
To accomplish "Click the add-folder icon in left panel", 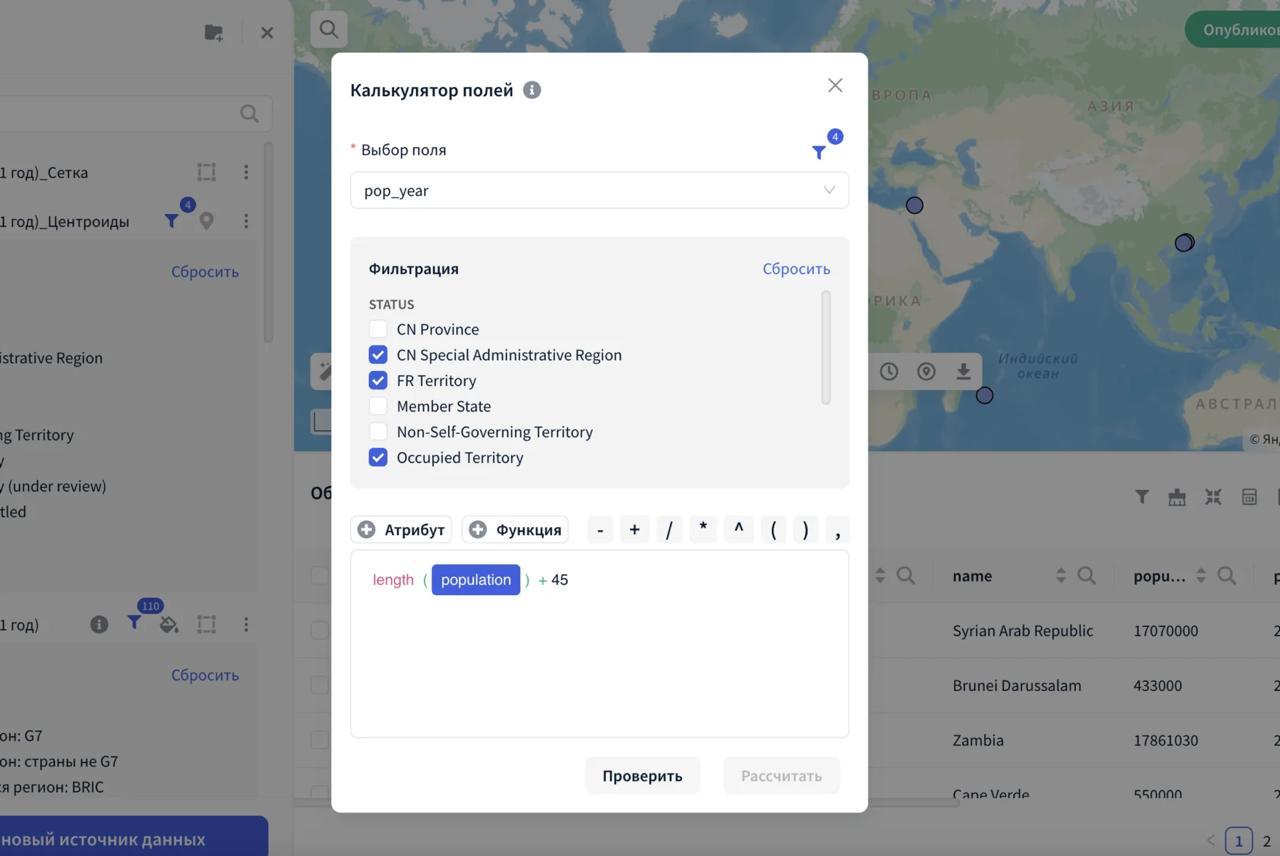I will pyautogui.click(x=214, y=32).
